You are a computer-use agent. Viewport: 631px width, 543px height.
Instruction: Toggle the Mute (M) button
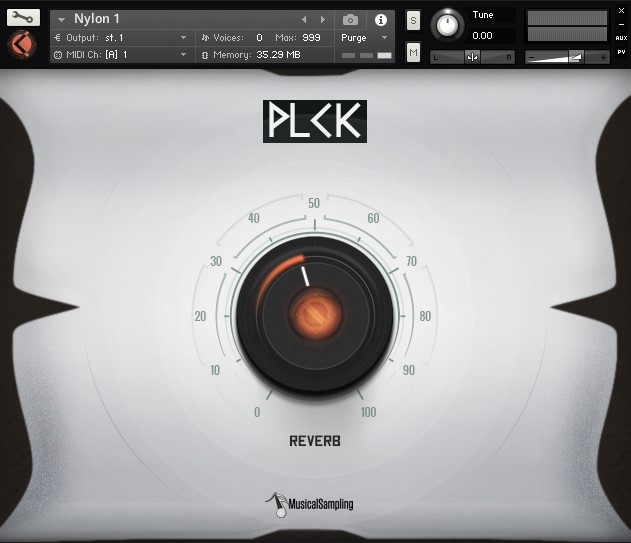pyautogui.click(x=413, y=52)
